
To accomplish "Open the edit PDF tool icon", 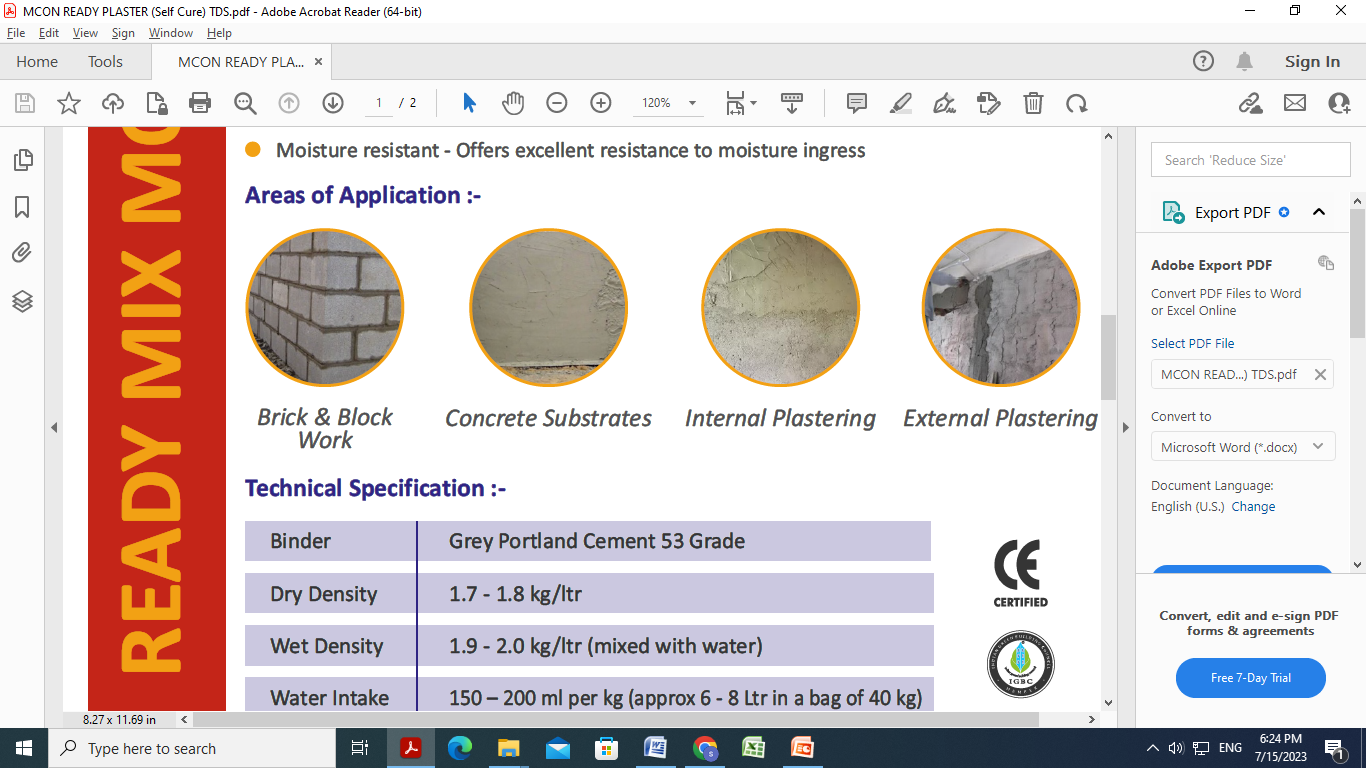I will pyautogui.click(x=989, y=103).
